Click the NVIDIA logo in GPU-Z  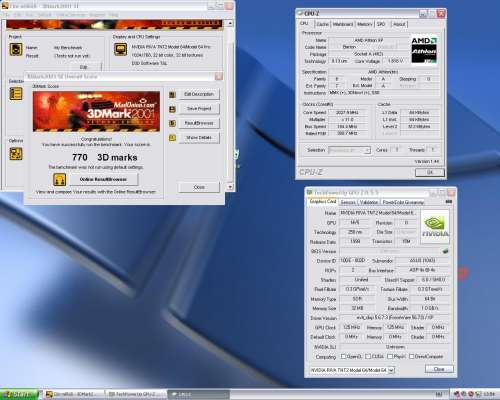[x=435, y=226]
